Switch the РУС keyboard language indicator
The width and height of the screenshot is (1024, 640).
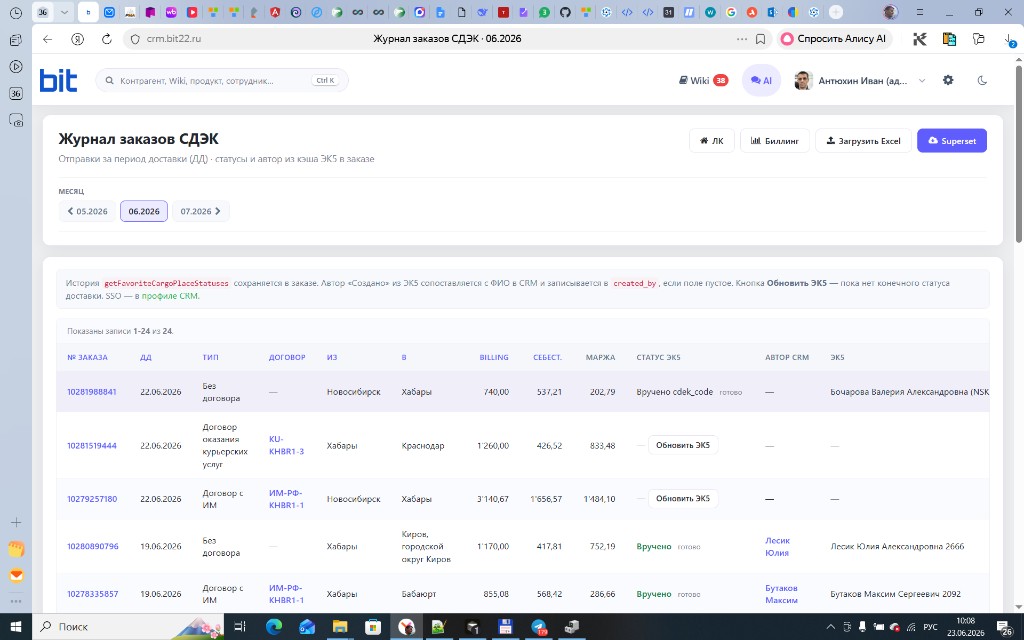[x=930, y=627]
